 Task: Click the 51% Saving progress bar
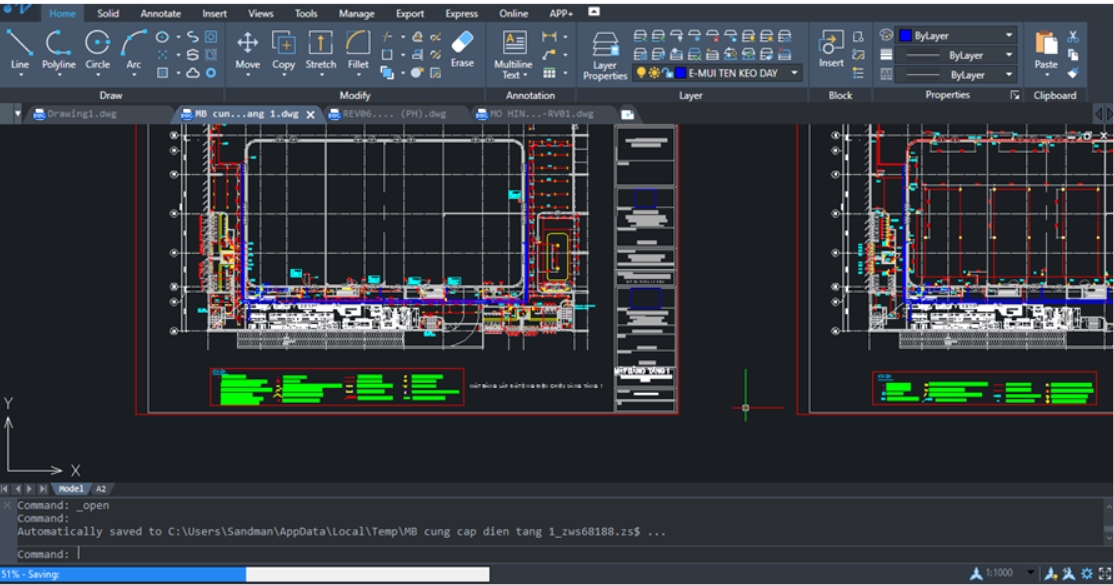coord(245,574)
